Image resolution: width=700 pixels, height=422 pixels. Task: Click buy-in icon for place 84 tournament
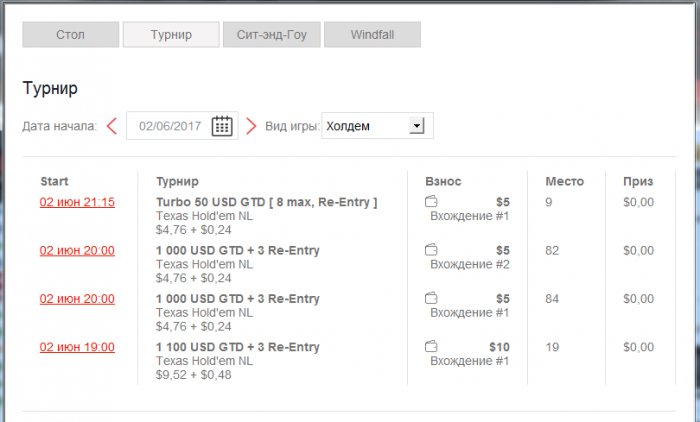[x=431, y=298]
